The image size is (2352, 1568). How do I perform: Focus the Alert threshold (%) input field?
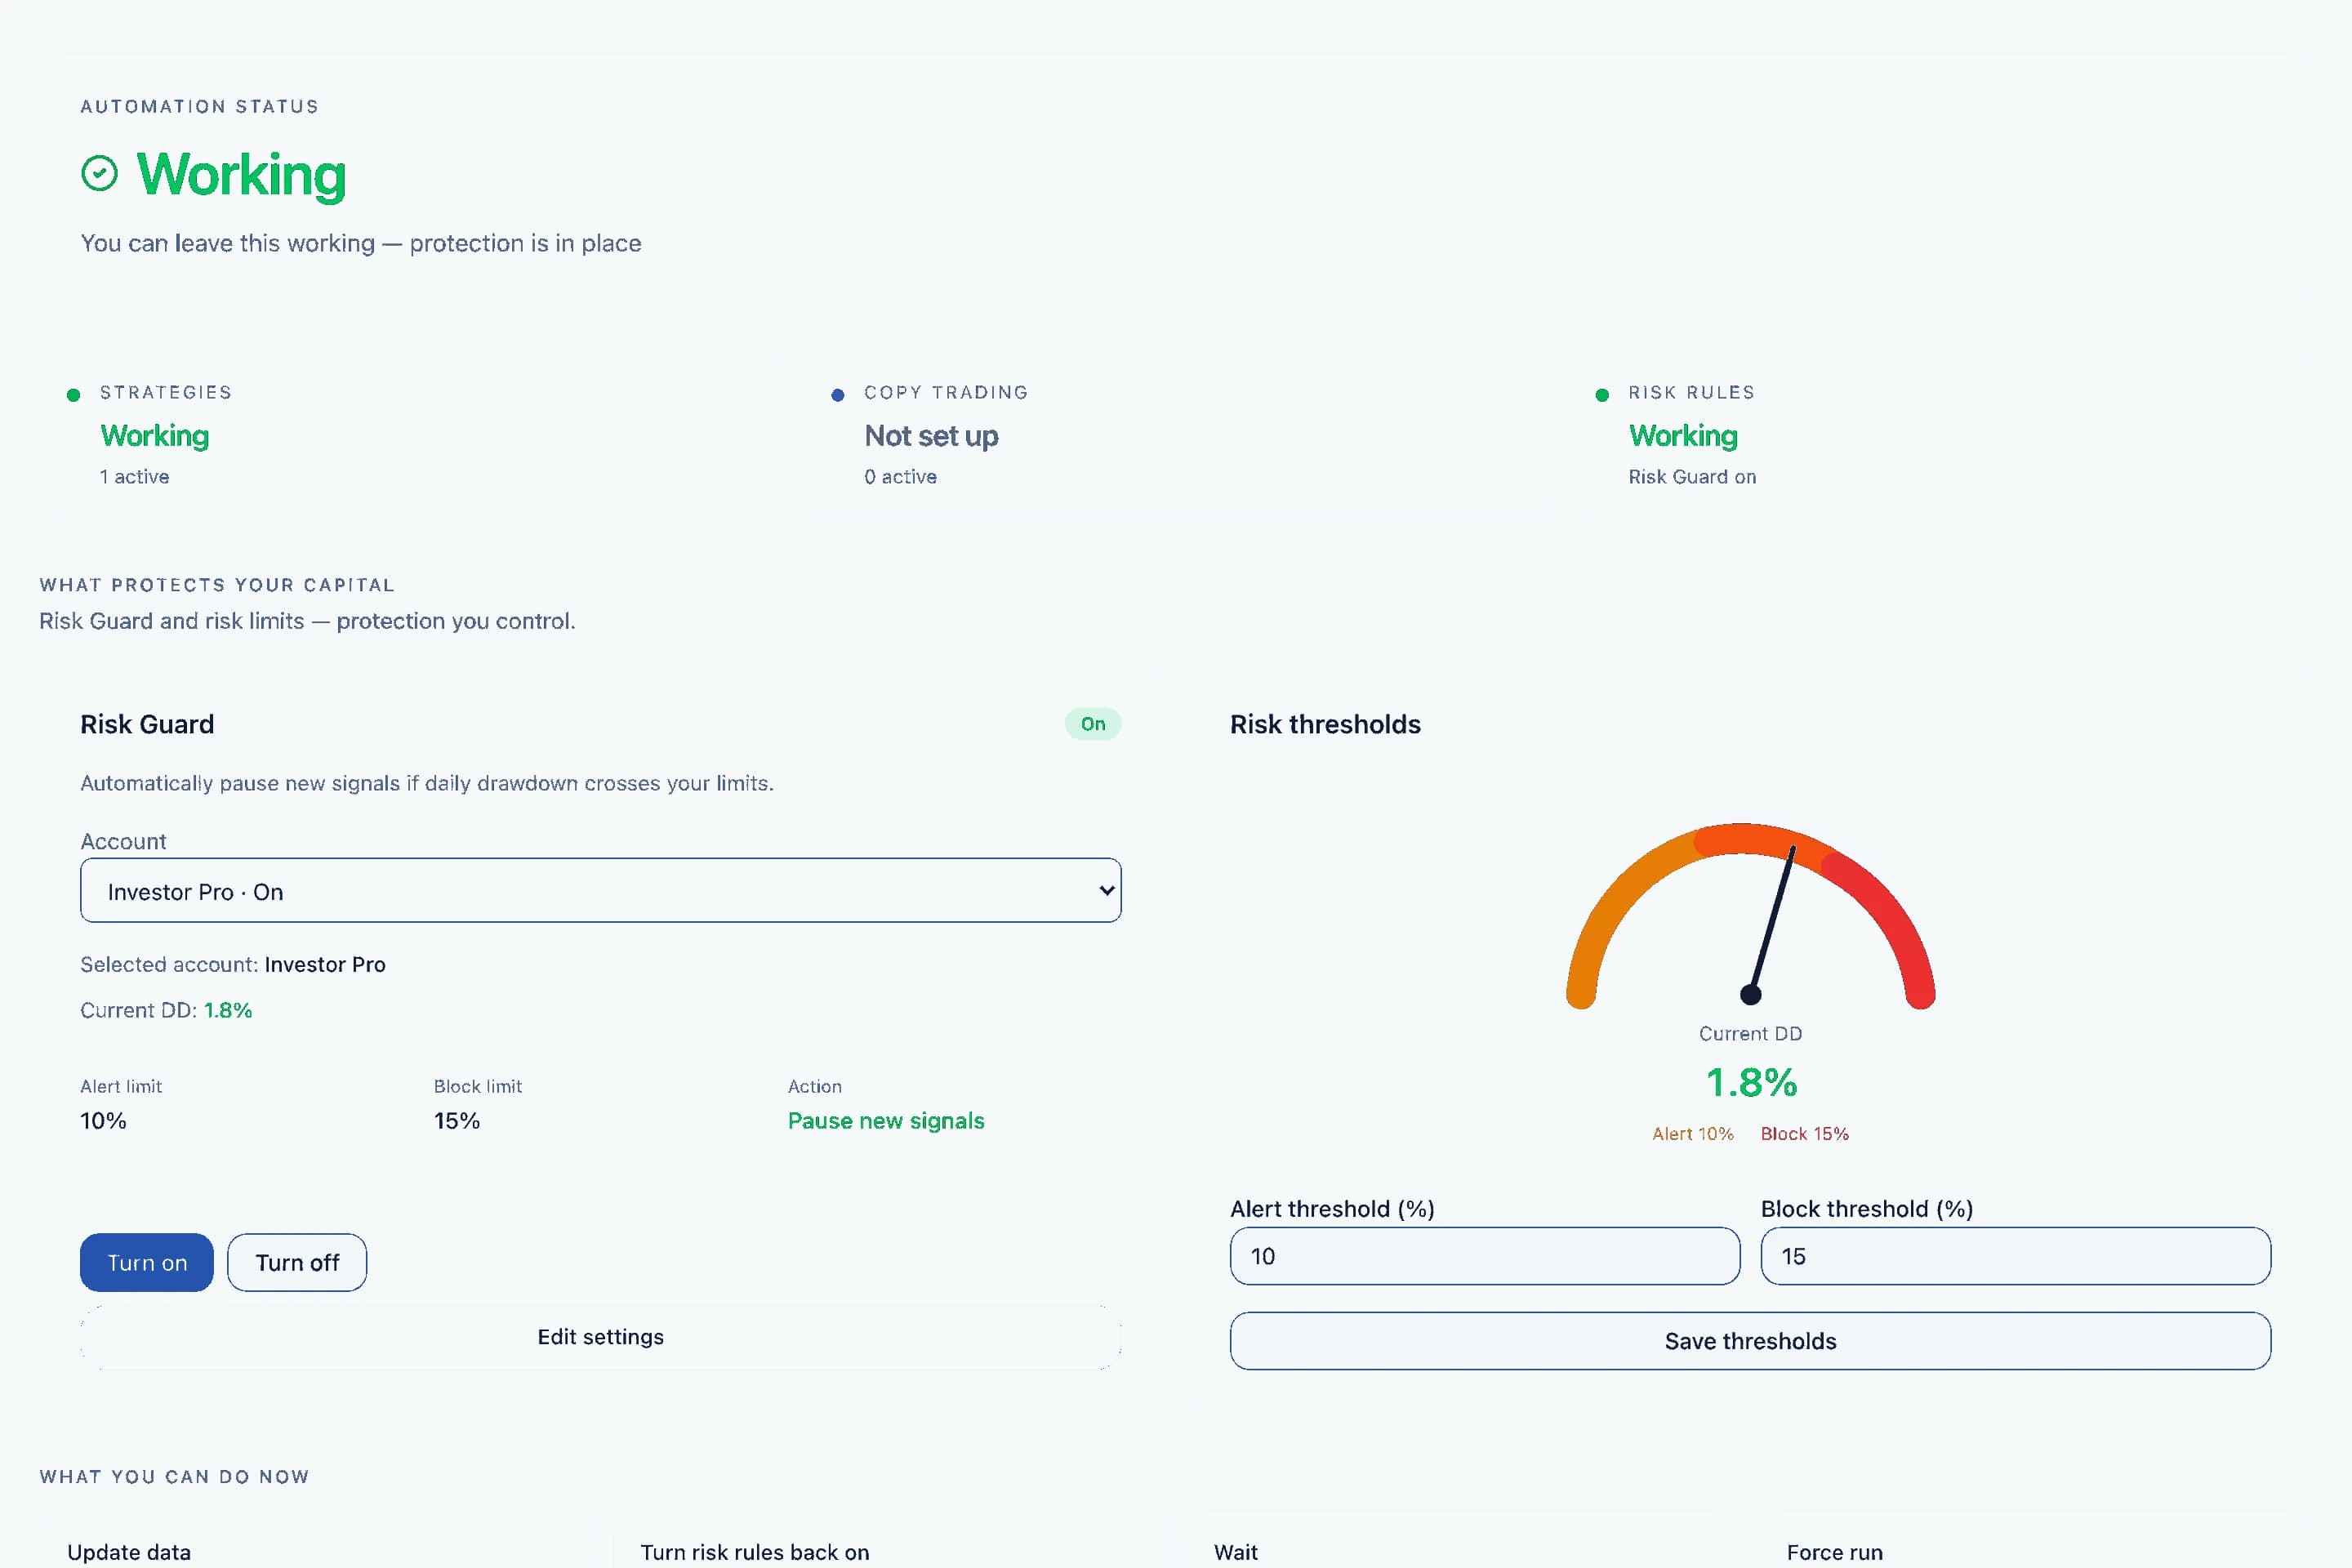pos(1485,1256)
